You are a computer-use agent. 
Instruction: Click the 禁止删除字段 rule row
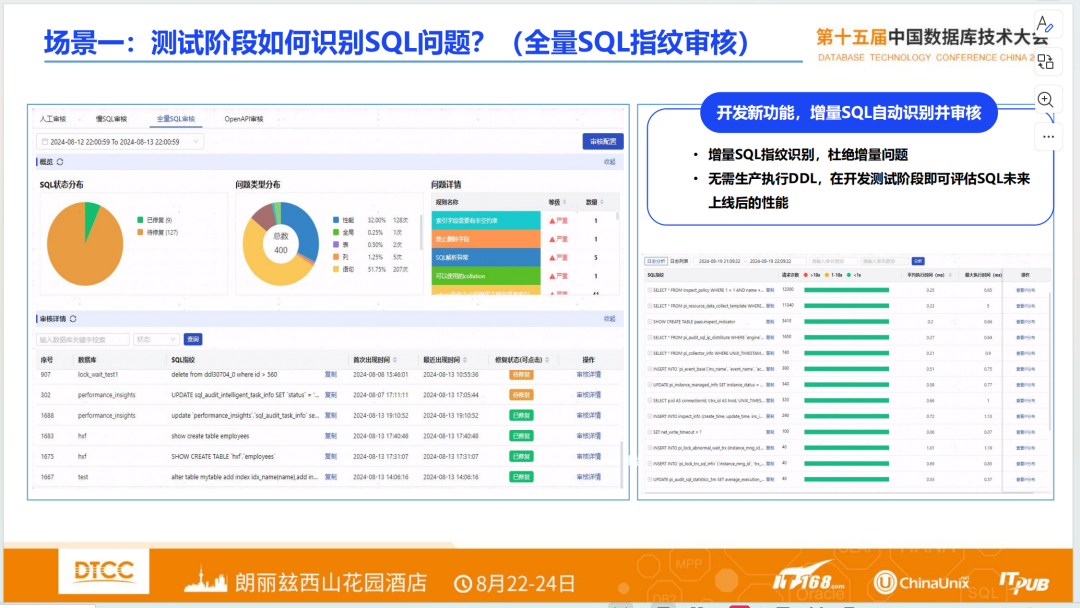(486, 239)
